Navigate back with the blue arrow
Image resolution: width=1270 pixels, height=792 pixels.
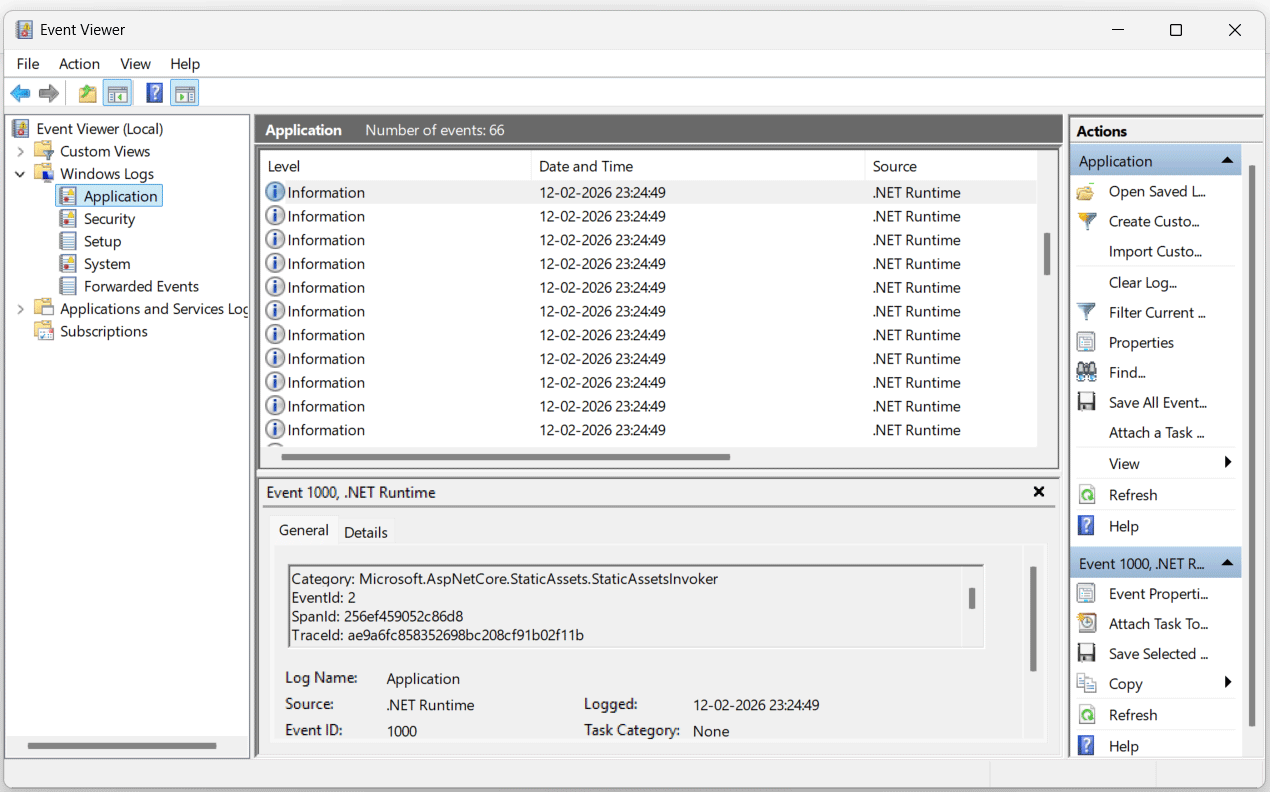click(x=20, y=92)
